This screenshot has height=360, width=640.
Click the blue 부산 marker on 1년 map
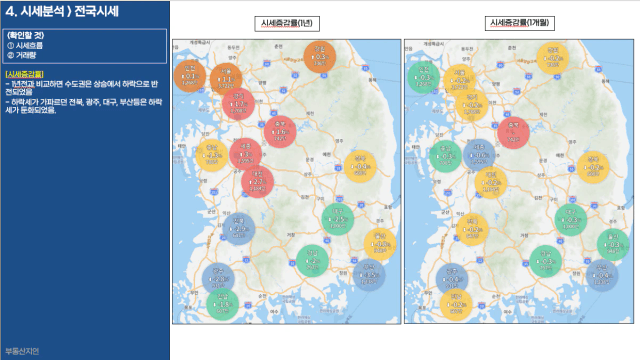tap(369, 275)
